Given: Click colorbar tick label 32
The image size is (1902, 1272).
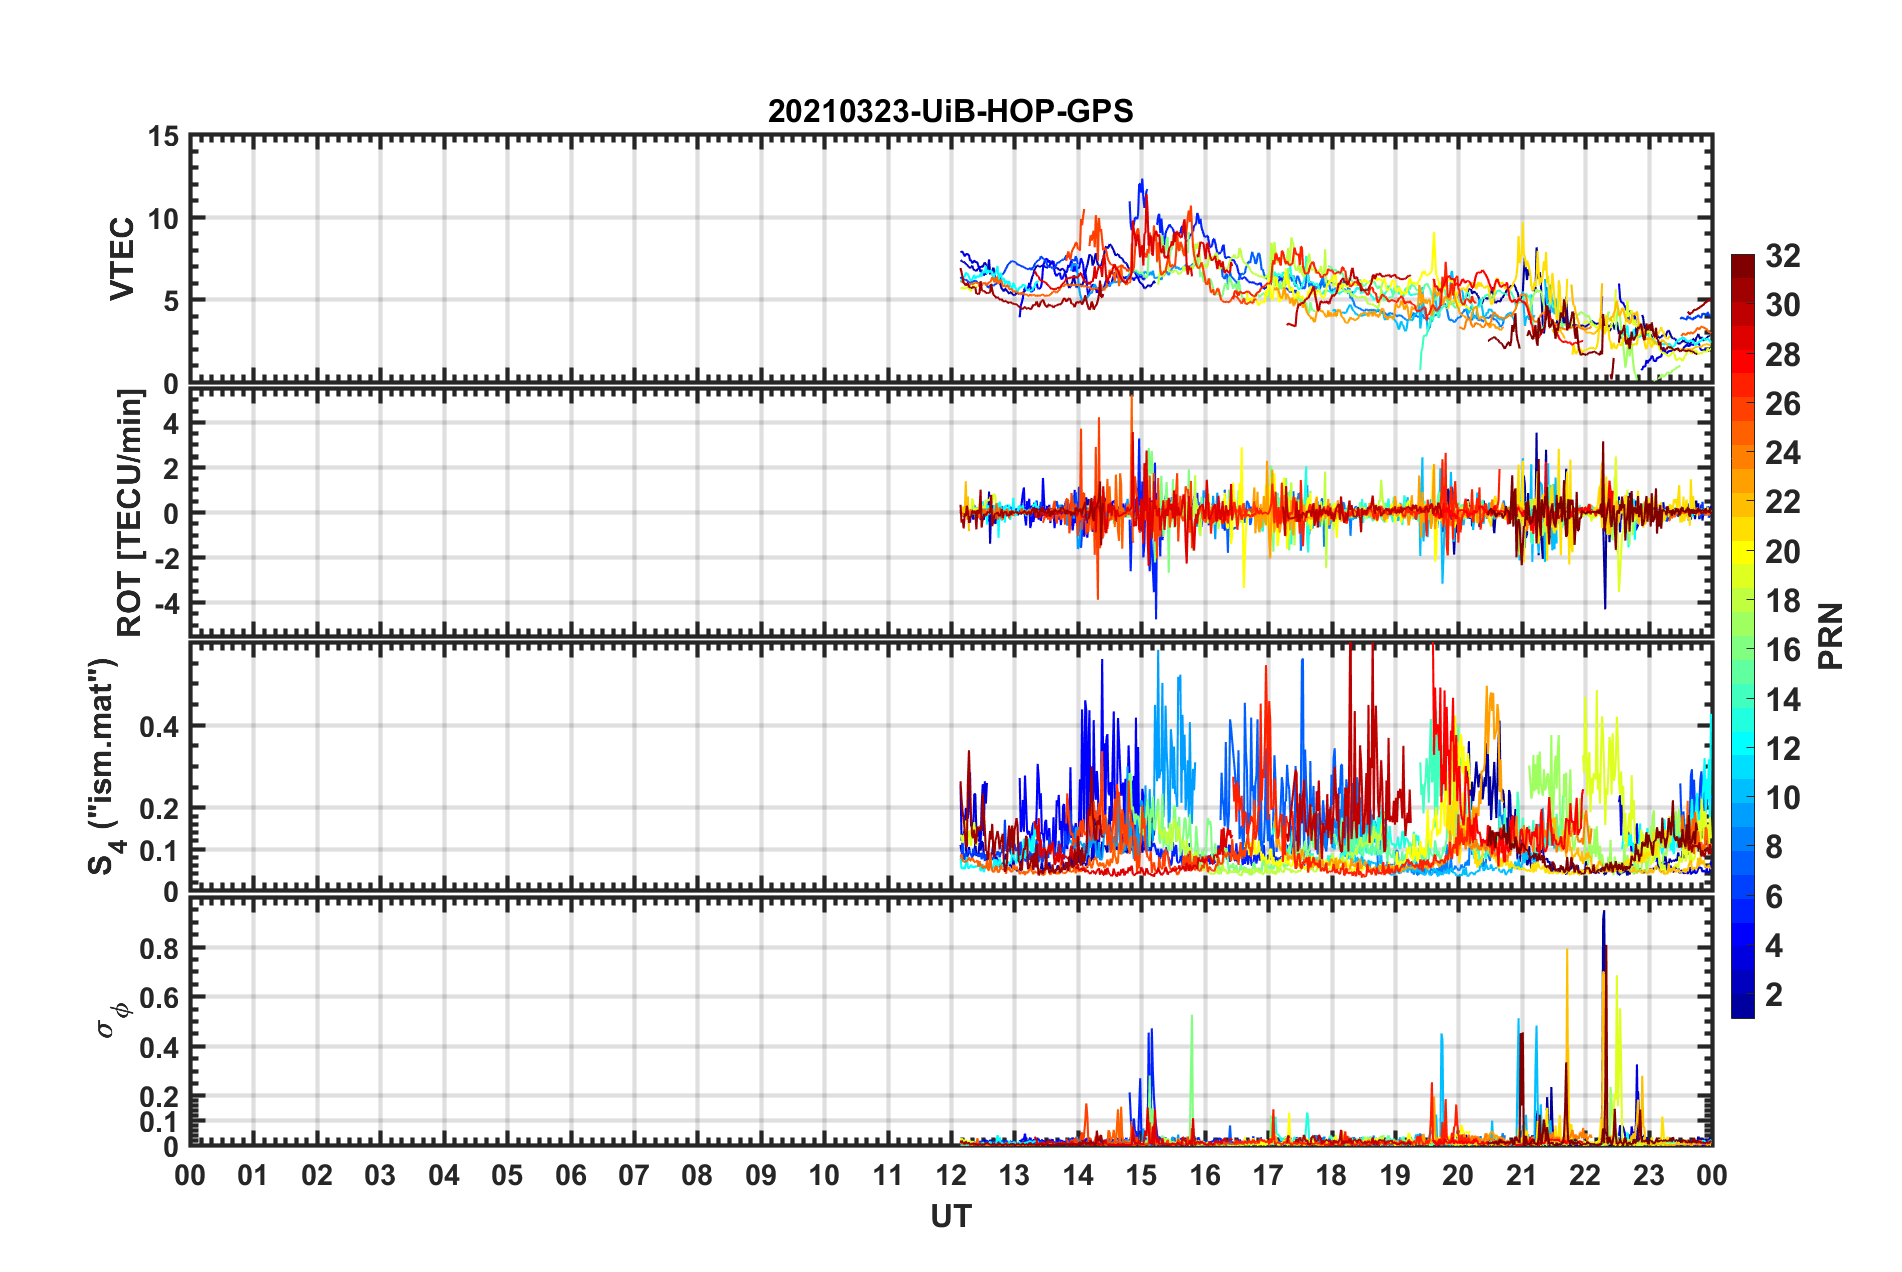Looking at the screenshot, I should click(x=1782, y=256).
